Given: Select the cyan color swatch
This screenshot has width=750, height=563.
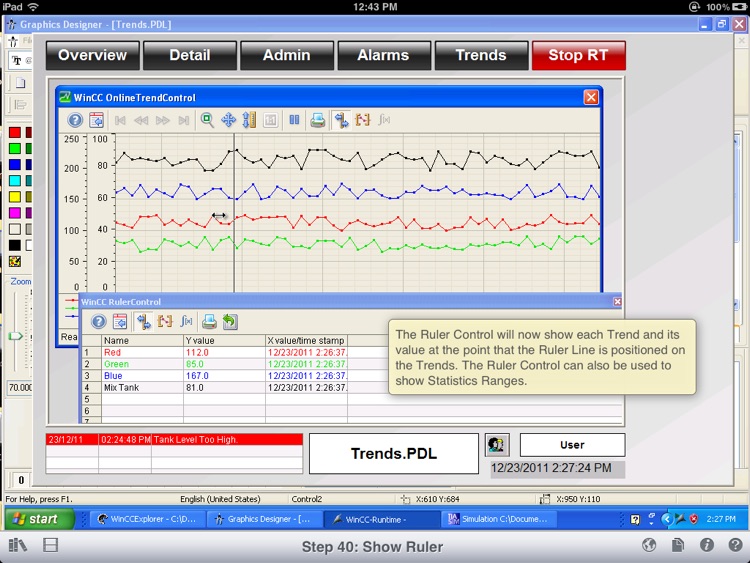Looking at the screenshot, I should (x=15, y=181).
